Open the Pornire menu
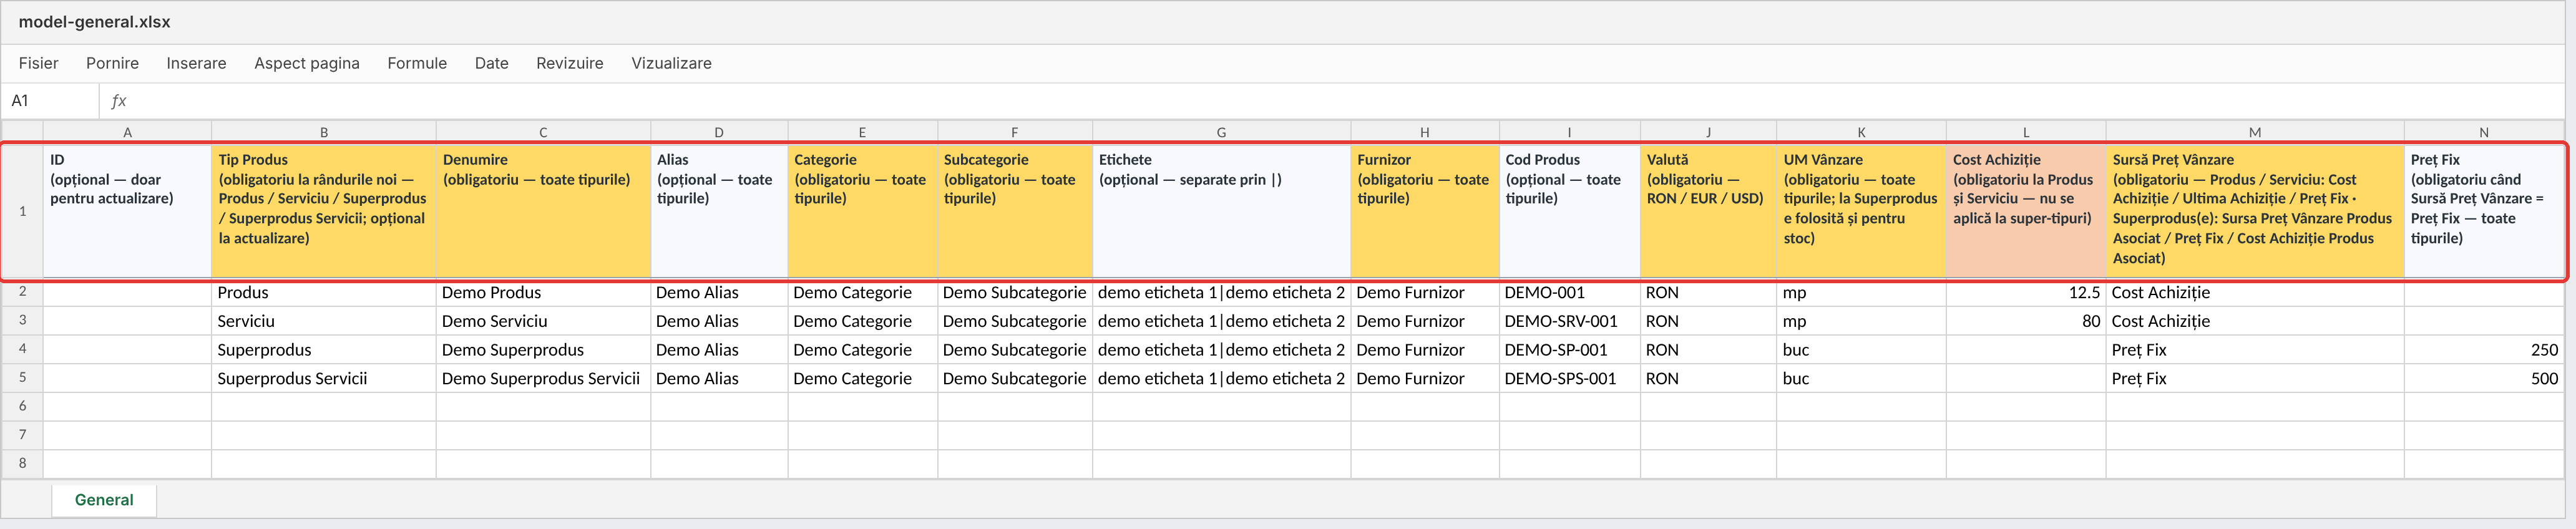Viewport: 2576px width, 529px height. click(x=112, y=63)
